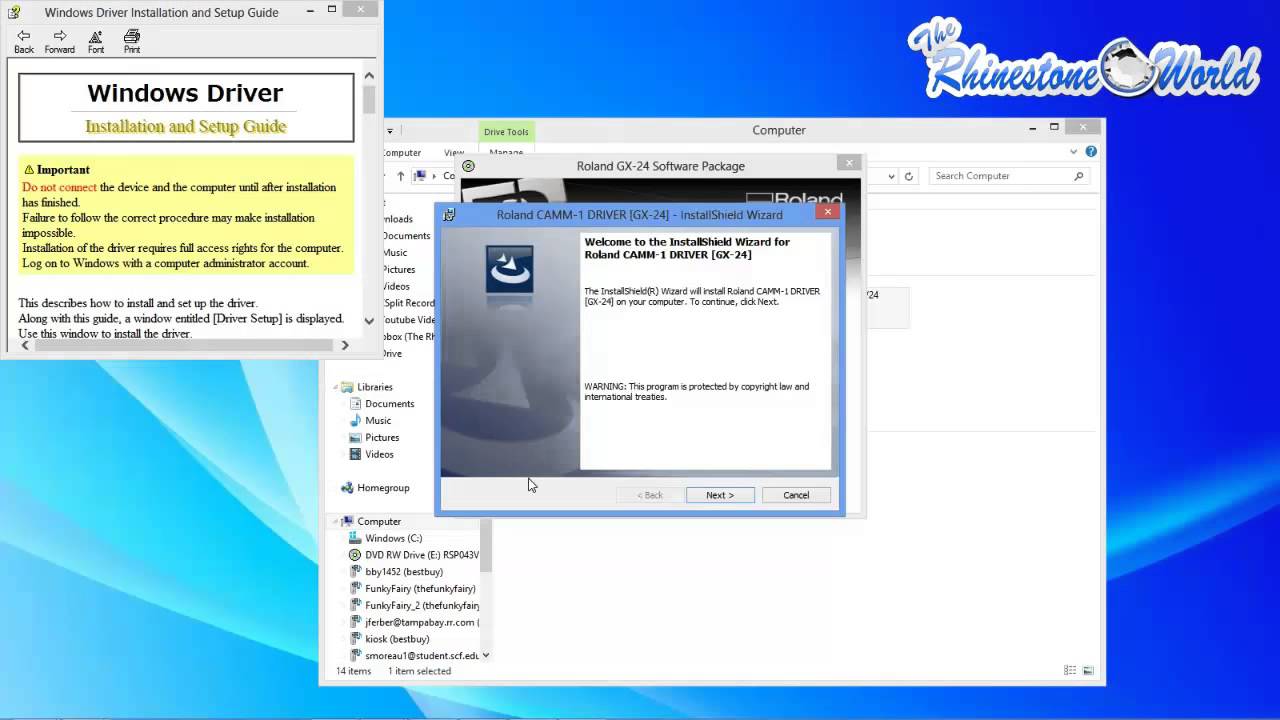
Task: Select Homegroup in the navigation pane
Action: pos(383,488)
